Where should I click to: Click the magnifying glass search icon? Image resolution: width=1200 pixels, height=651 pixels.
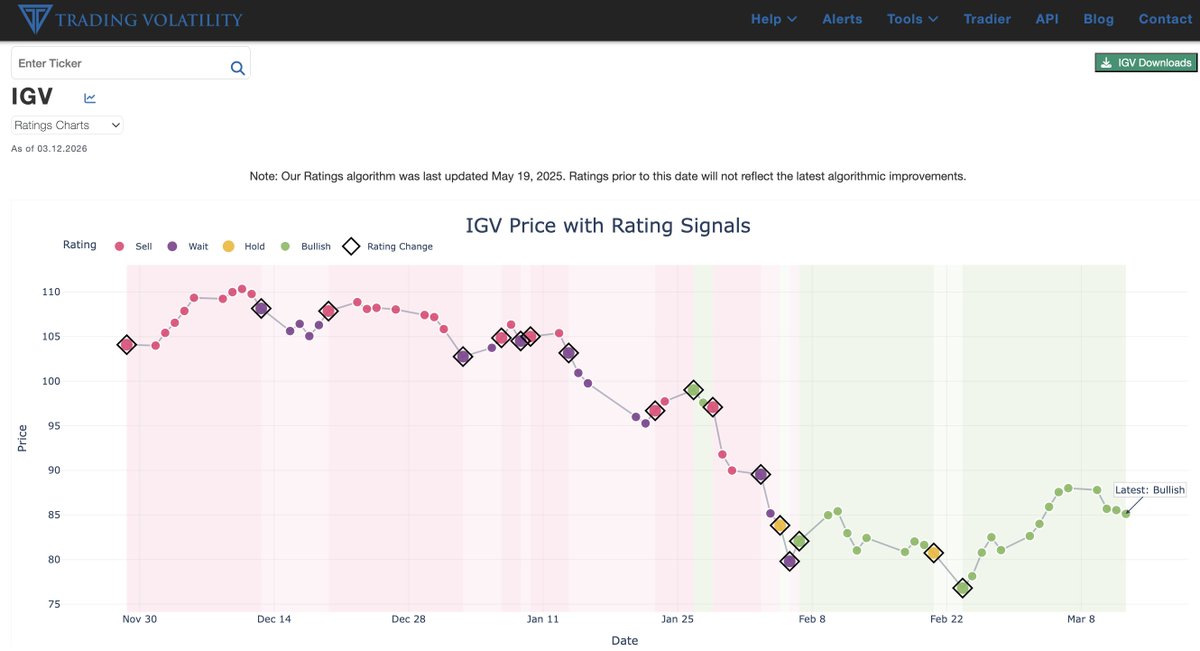point(237,68)
